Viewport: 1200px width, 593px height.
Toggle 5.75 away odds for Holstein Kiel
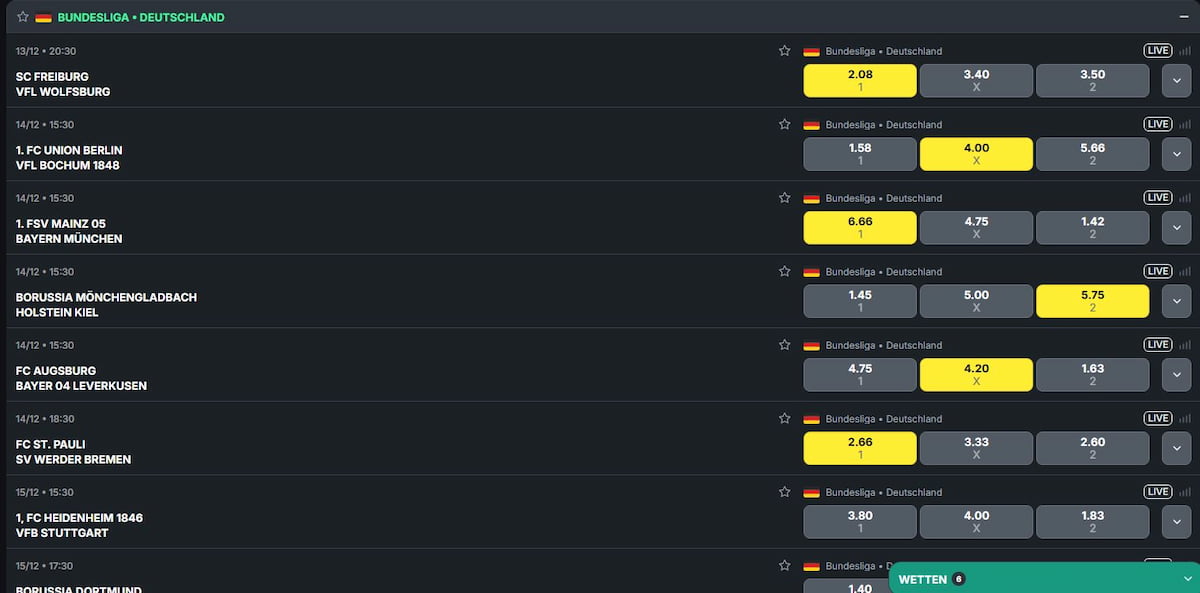[x=1092, y=301]
